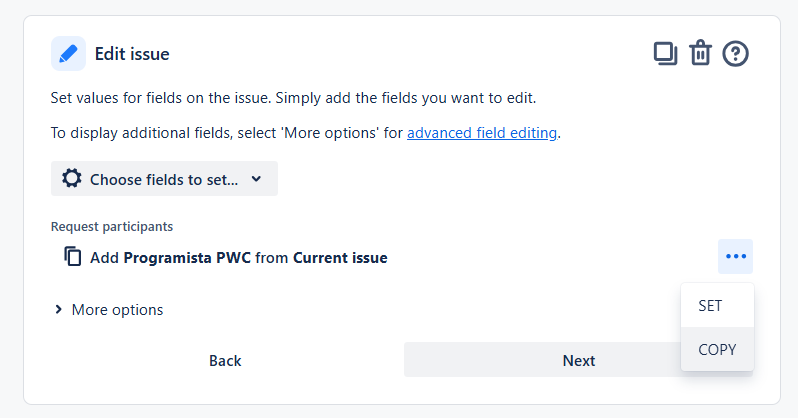Open the Choose fields to set dropdown
This screenshot has height=418, width=798.
click(x=164, y=179)
